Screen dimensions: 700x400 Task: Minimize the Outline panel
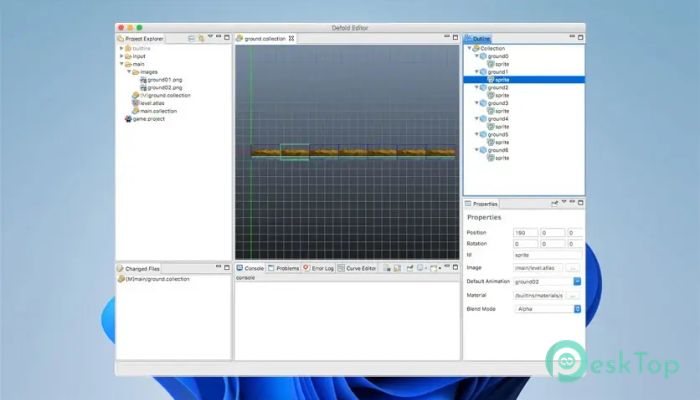tap(572, 37)
